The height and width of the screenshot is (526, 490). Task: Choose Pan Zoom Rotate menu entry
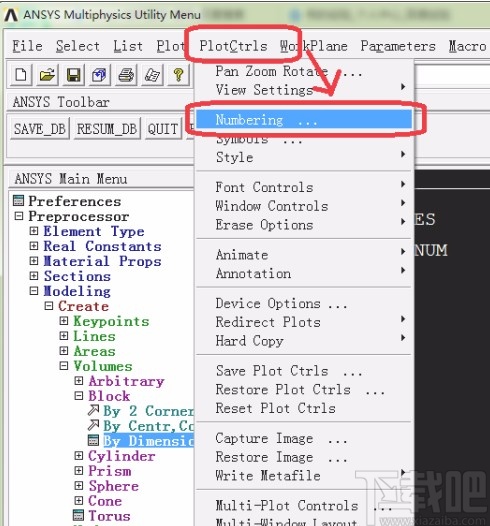coord(304,71)
